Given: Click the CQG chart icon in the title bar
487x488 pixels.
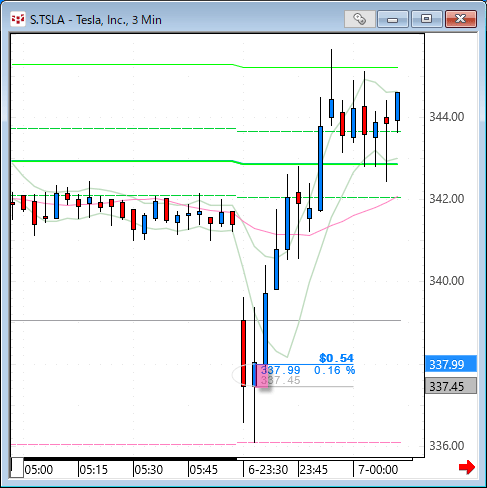Looking at the screenshot, I should coord(18,19).
